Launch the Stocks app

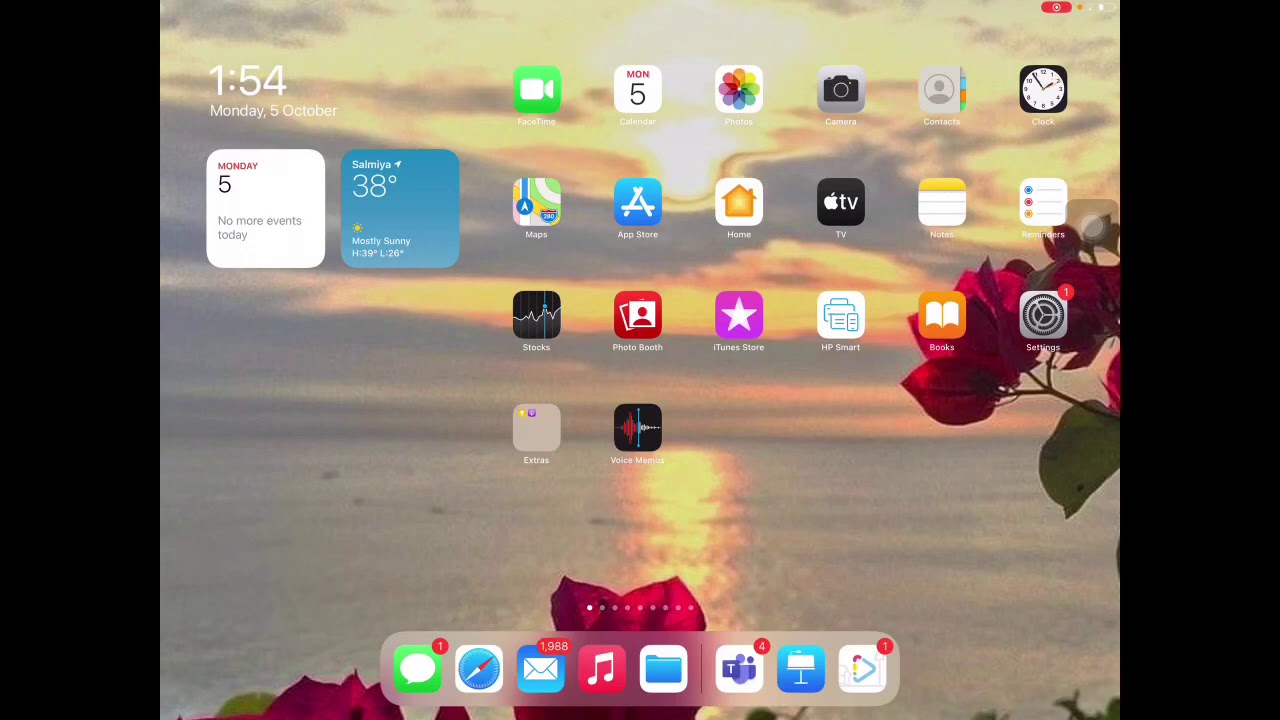[536, 316]
